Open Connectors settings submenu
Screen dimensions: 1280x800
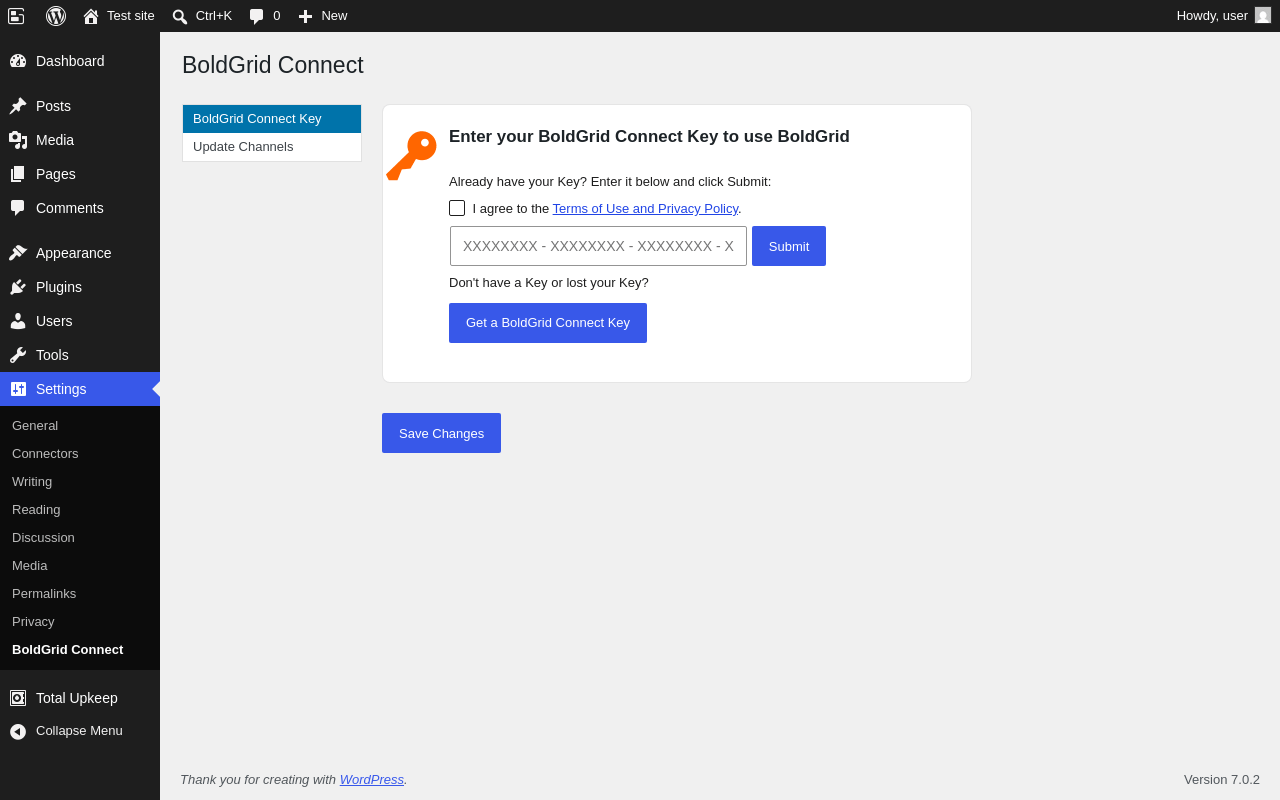click(x=45, y=454)
